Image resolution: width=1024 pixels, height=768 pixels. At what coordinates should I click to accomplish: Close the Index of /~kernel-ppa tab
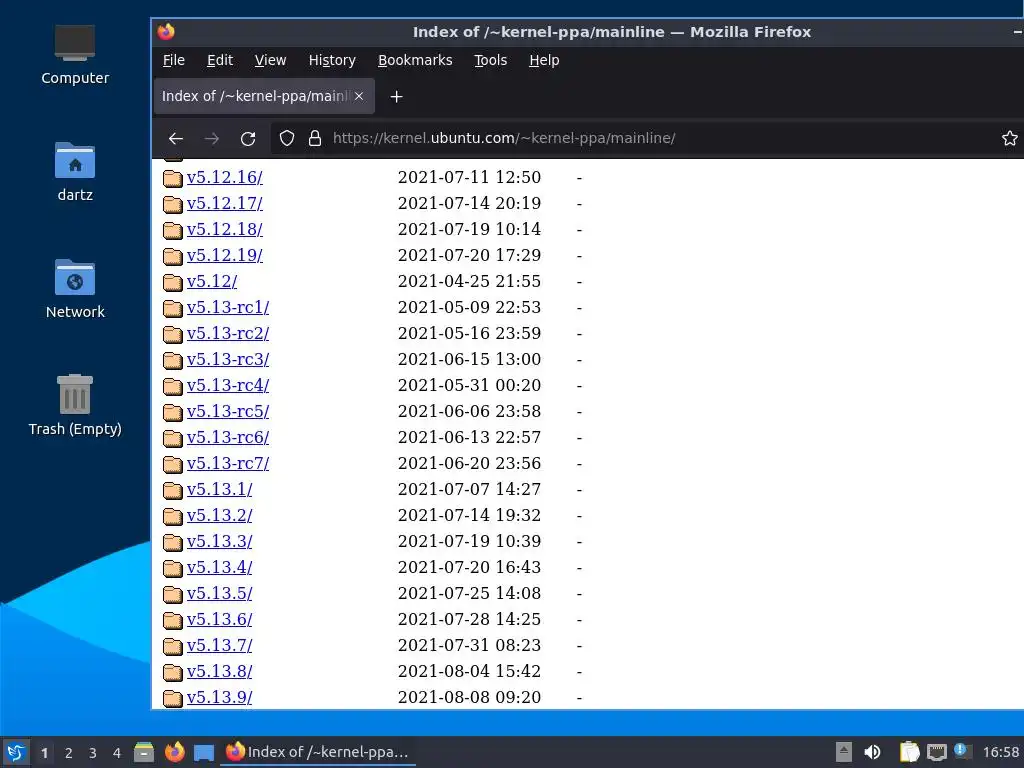point(359,96)
